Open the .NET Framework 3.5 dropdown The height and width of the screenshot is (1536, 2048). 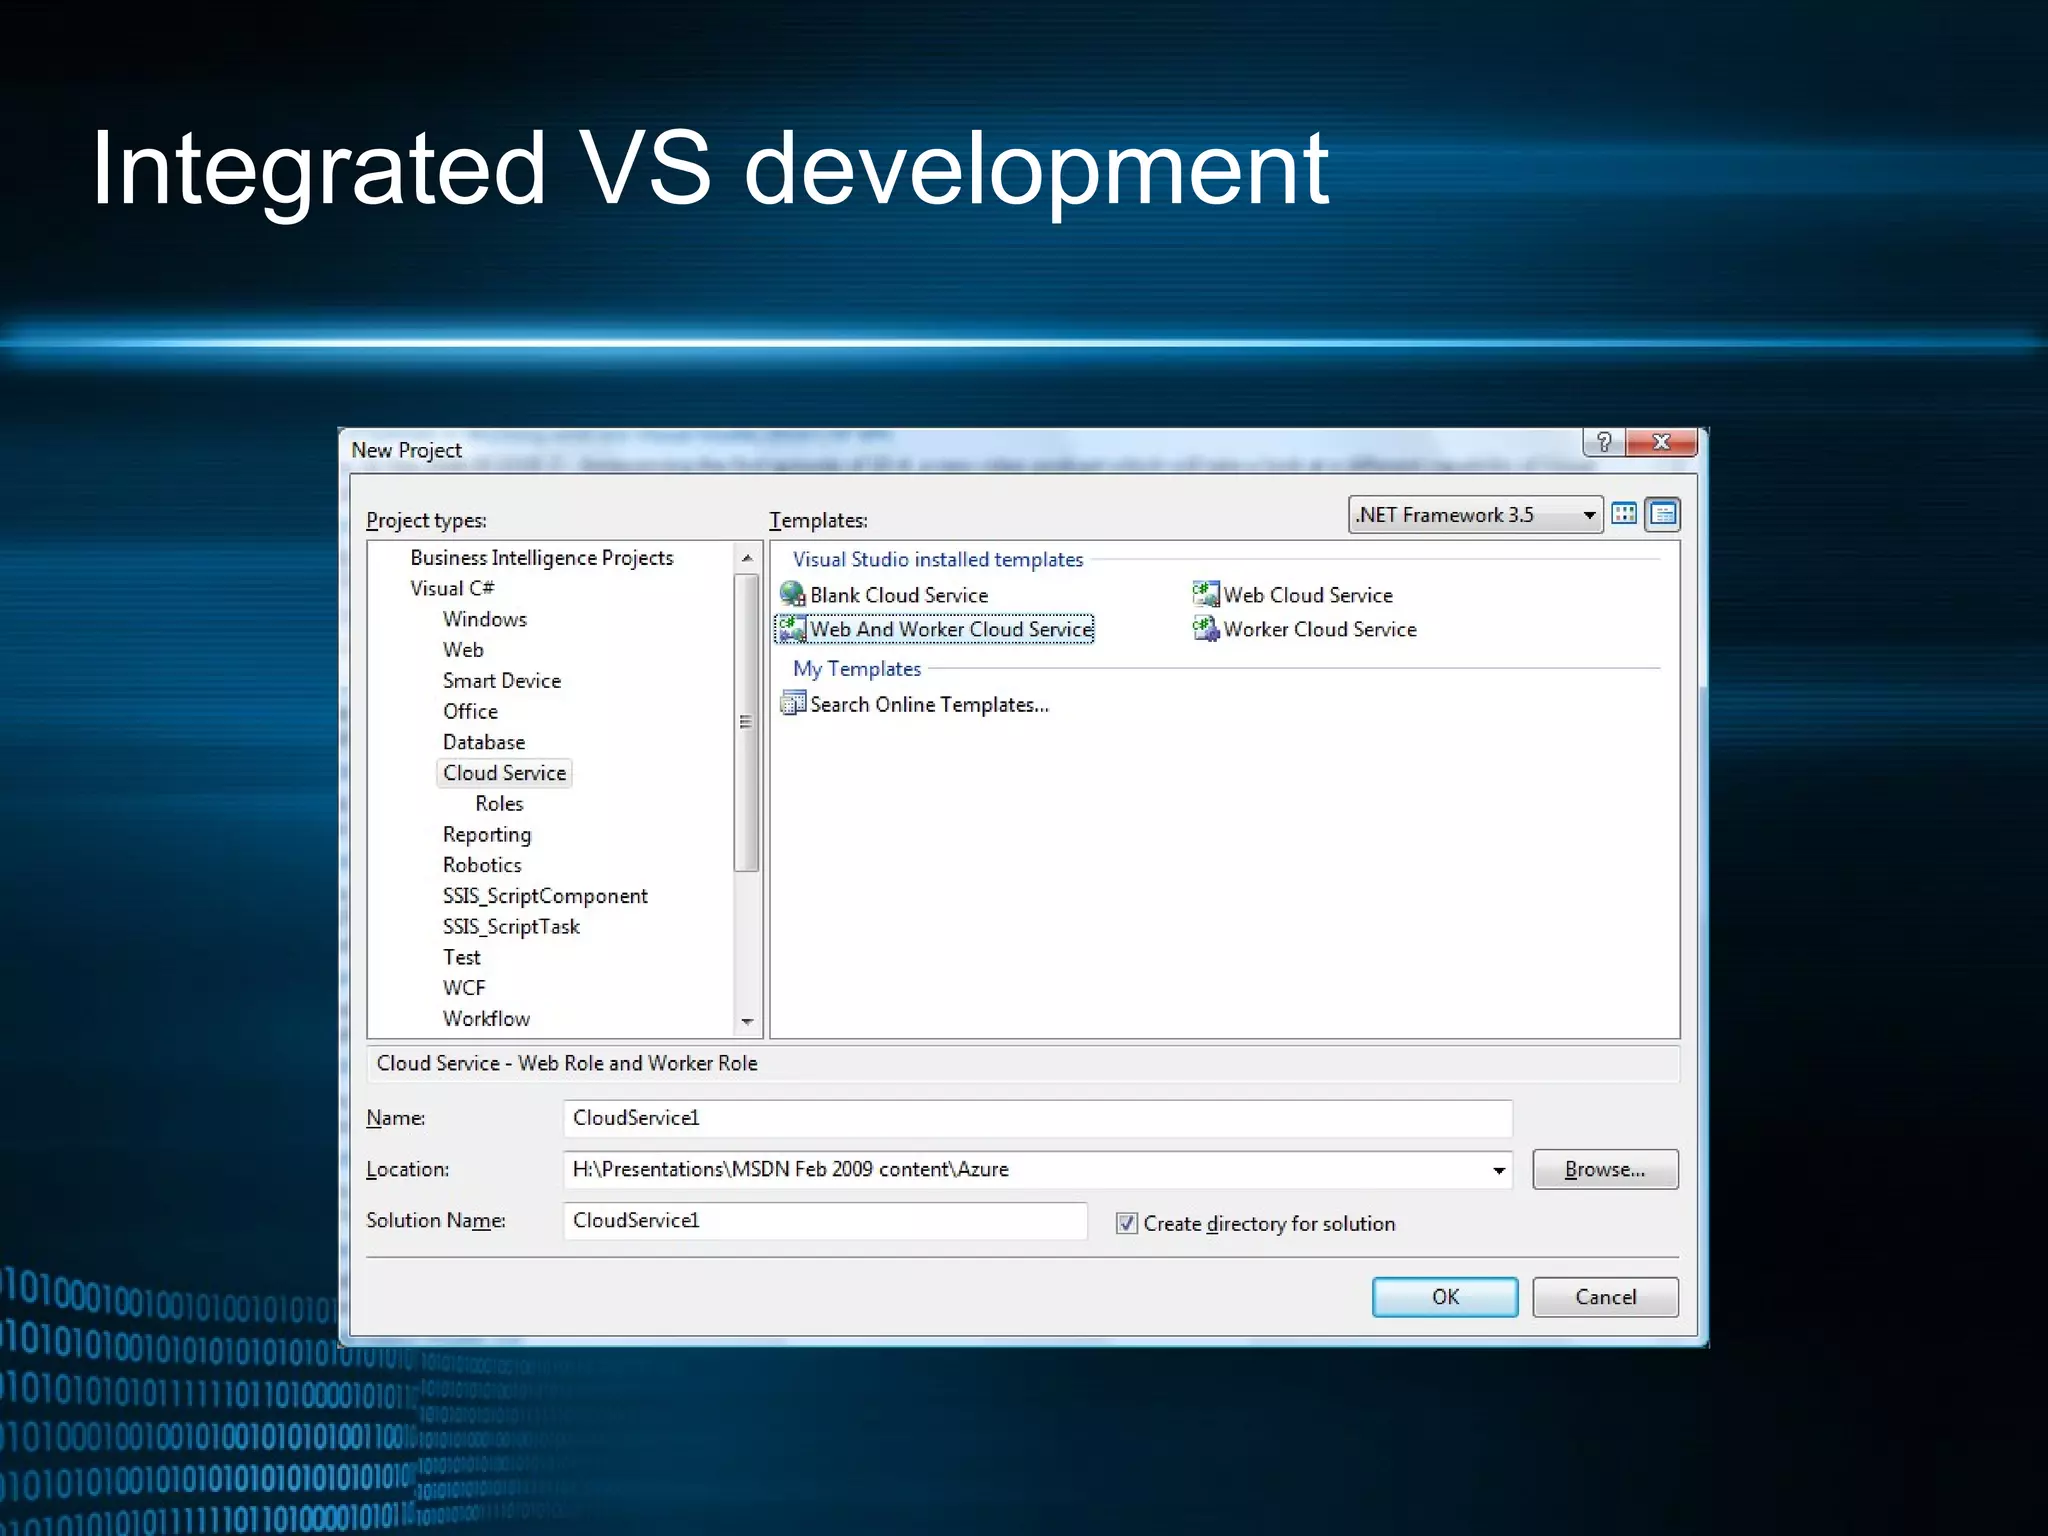[1589, 515]
